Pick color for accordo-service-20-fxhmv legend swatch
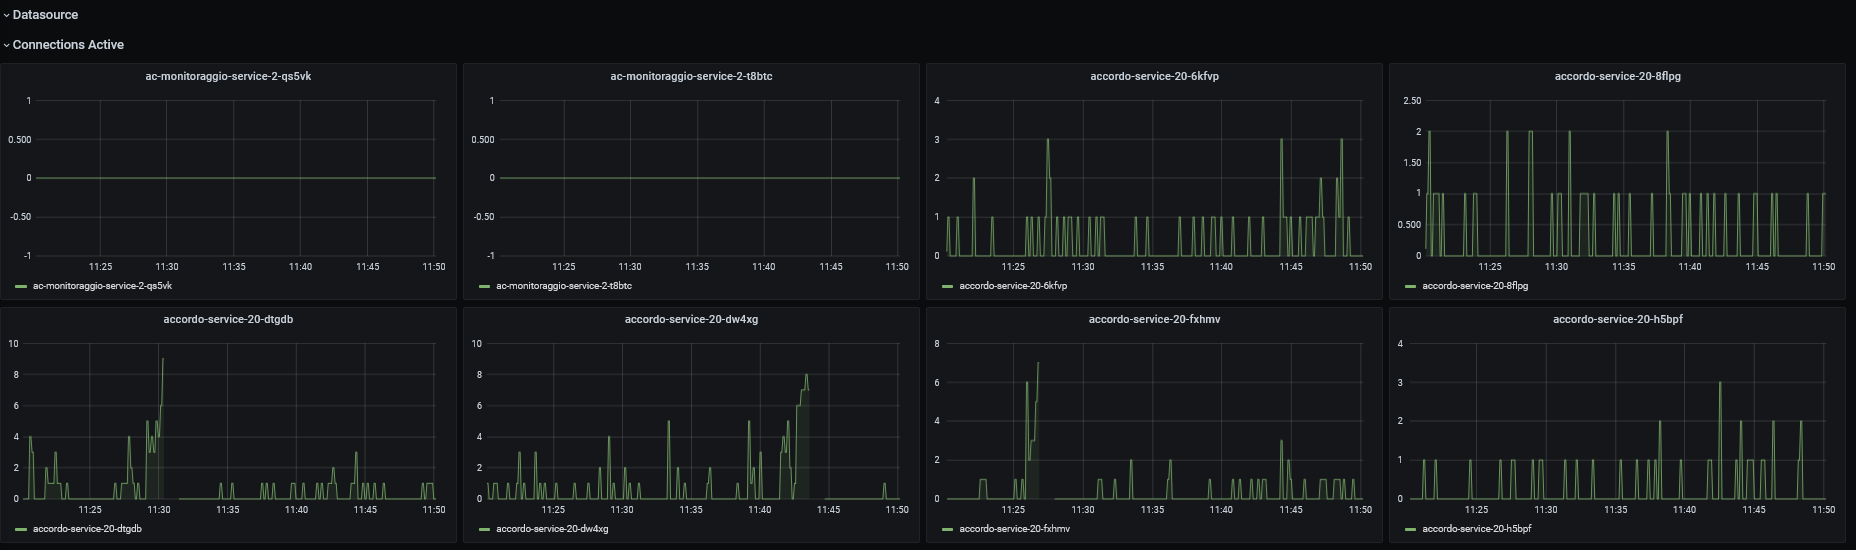 tap(947, 530)
